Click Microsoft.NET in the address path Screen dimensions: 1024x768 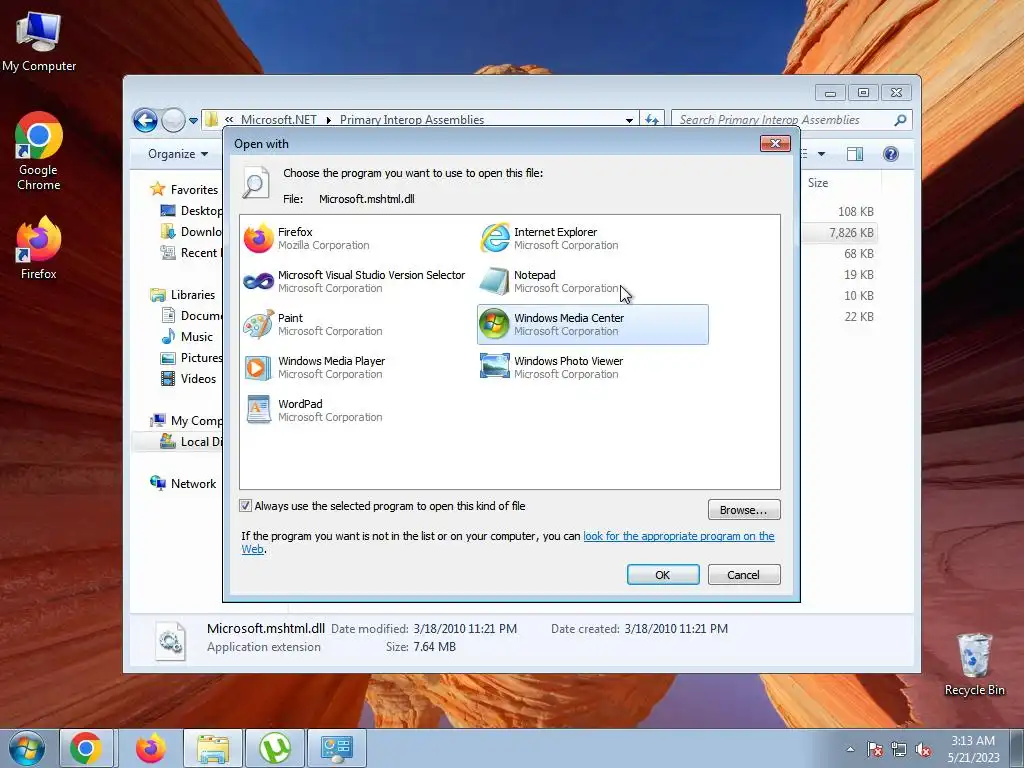pyautogui.click(x=278, y=120)
